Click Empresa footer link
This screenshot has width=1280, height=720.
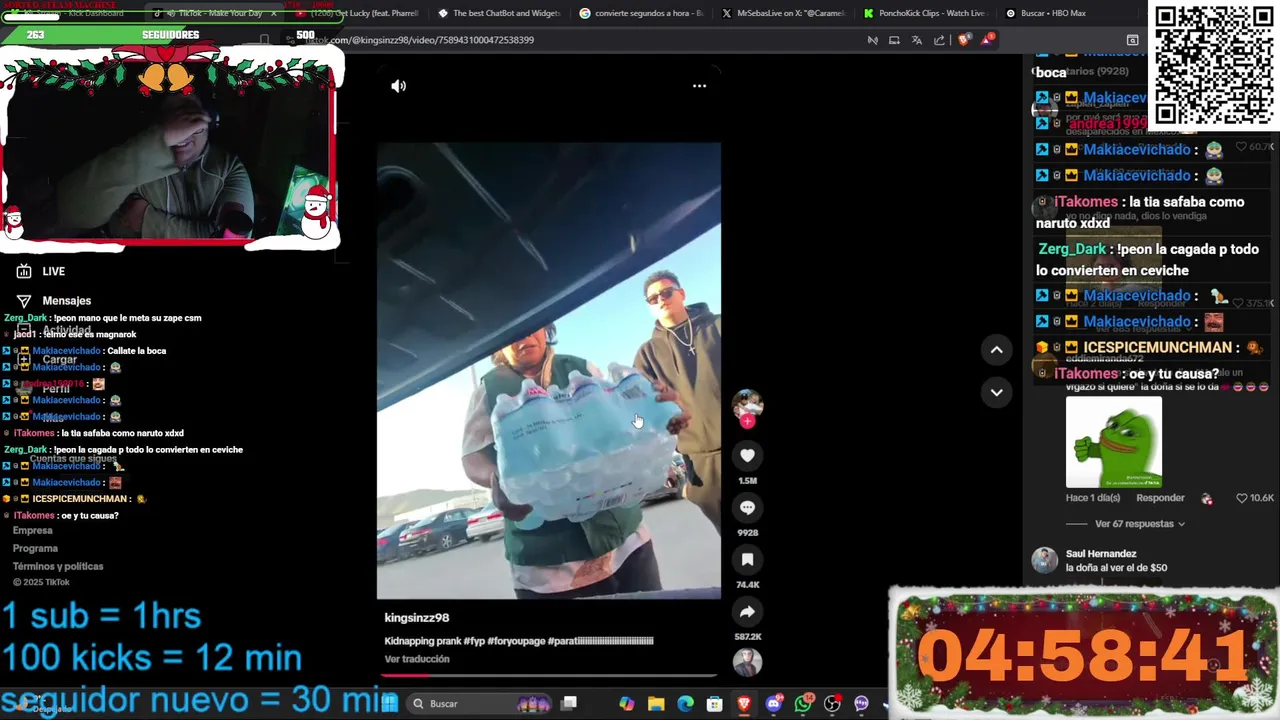point(33,531)
